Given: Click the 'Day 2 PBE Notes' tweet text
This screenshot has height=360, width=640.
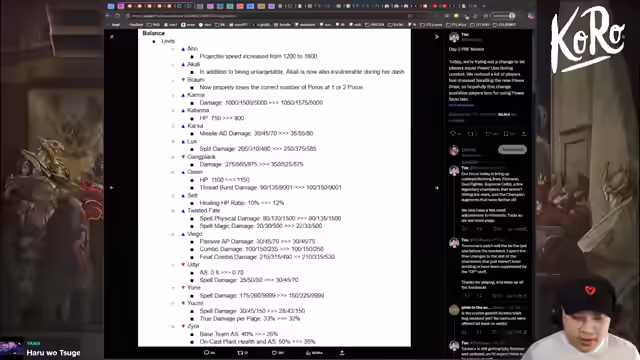Looking at the screenshot, I should pos(466,49).
